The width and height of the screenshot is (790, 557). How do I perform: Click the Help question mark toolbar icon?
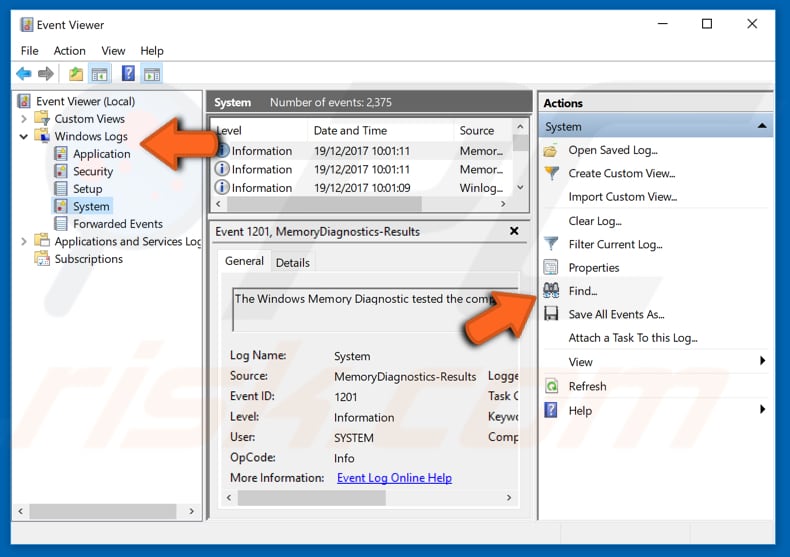pyautogui.click(x=128, y=74)
